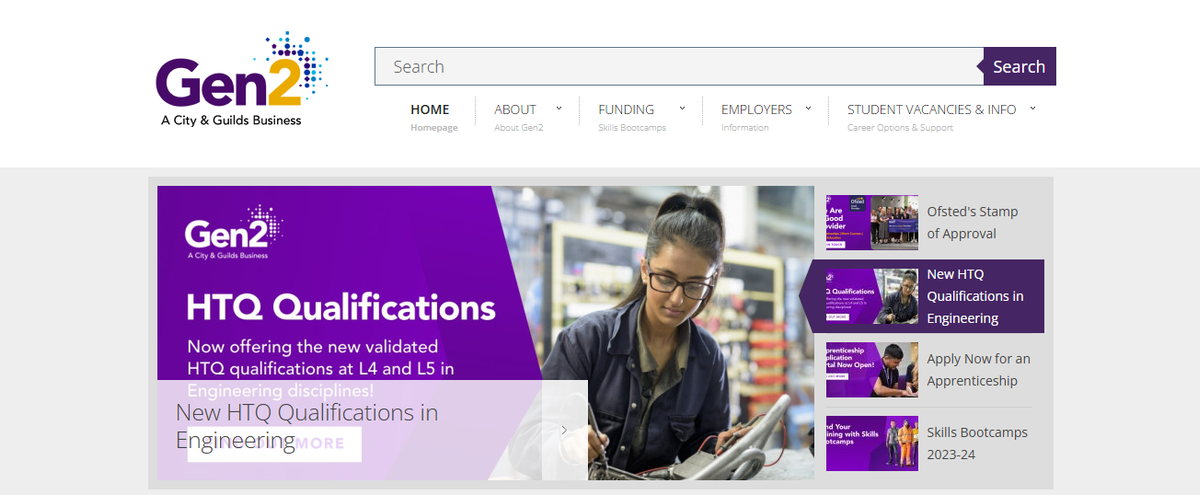Click the Homepage subtitle under HOME
This screenshot has width=1200, height=495.
[434, 128]
